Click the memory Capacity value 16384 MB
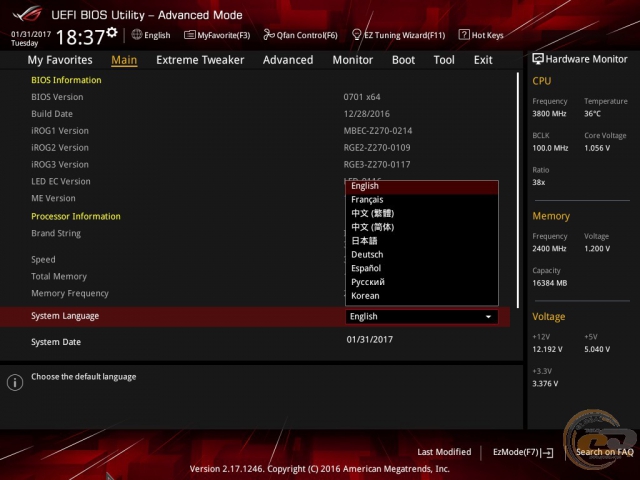 point(549,283)
